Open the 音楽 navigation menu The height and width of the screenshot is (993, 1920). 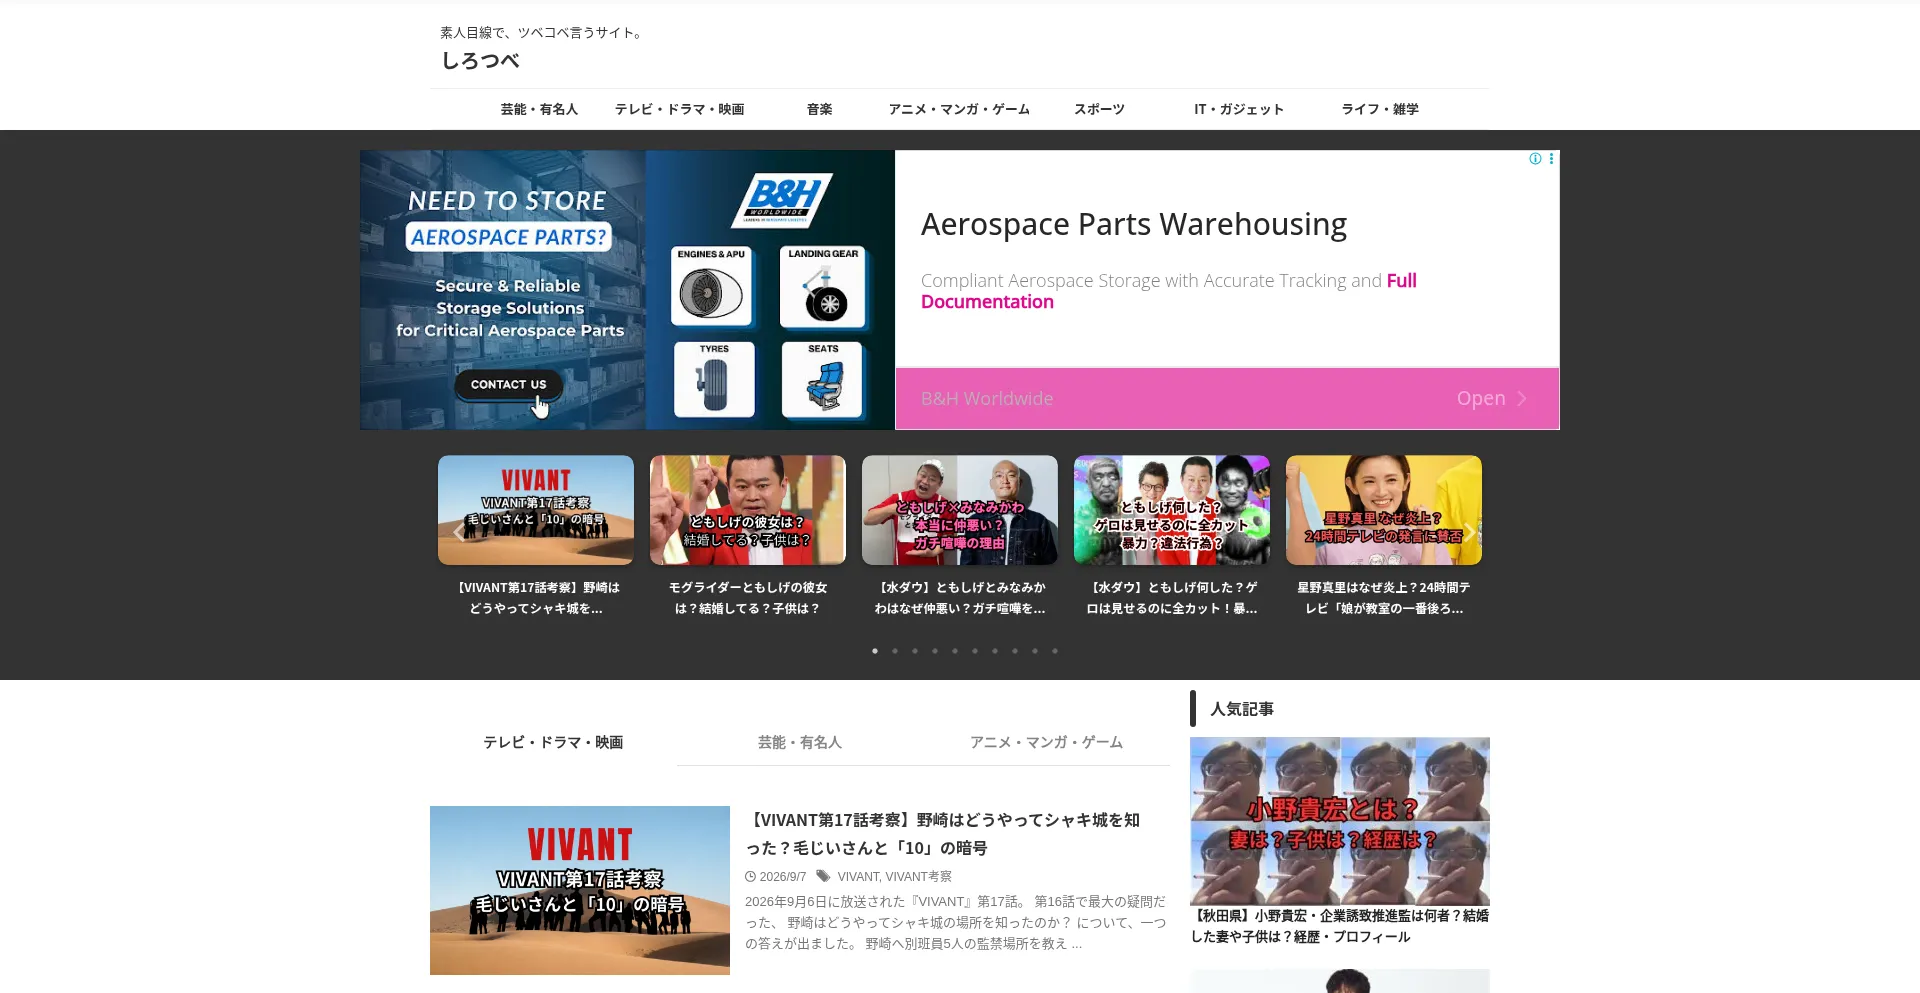tap(819, 109)
